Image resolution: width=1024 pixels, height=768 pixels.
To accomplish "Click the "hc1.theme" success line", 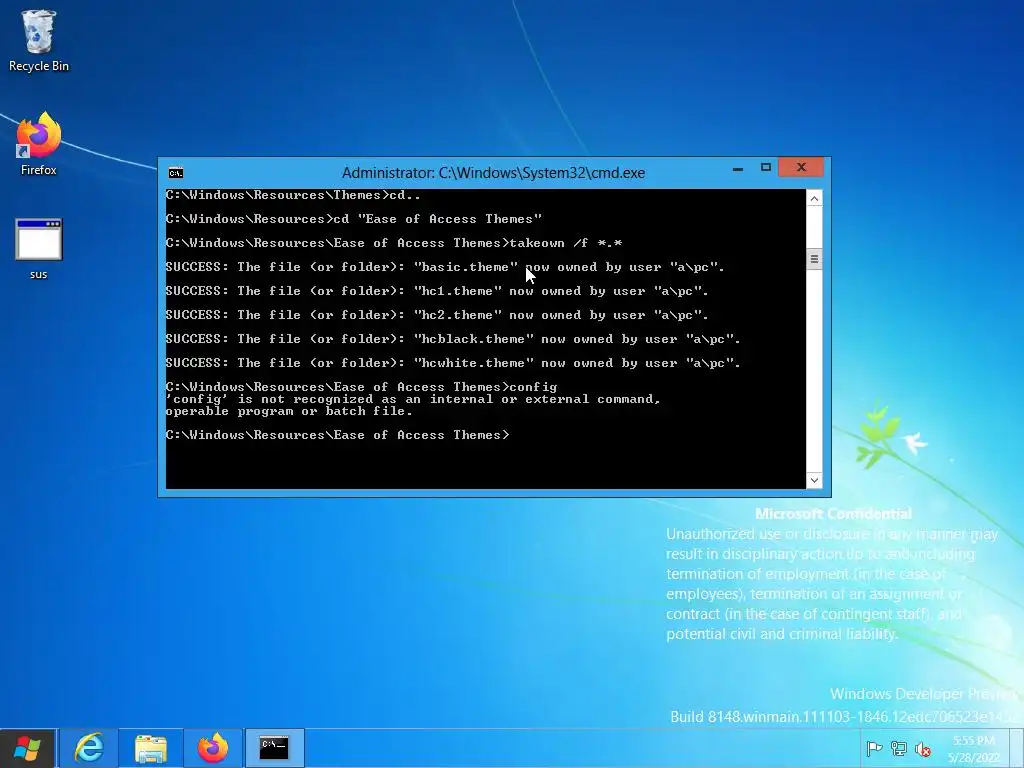I will click(x=437, y=291).
